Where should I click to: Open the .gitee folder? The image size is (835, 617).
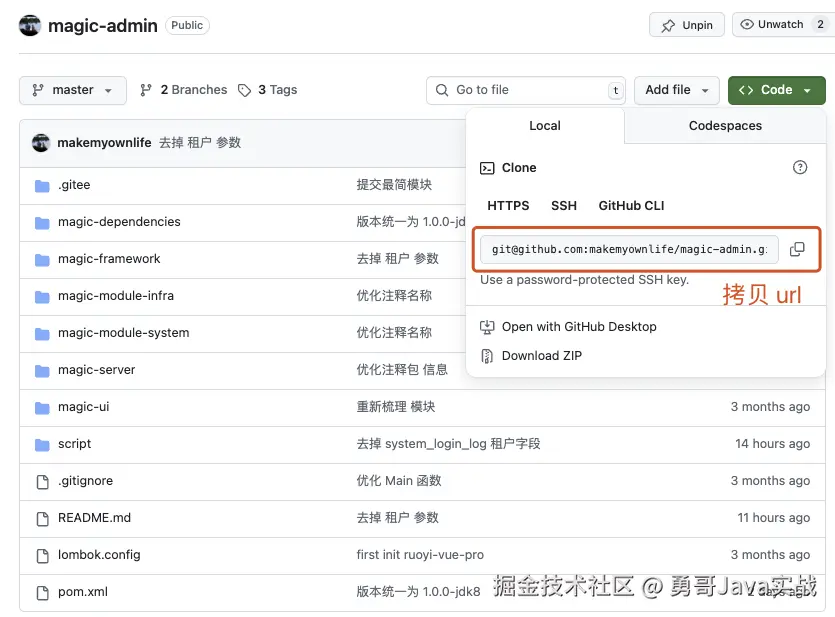click(x=74, y=185)
